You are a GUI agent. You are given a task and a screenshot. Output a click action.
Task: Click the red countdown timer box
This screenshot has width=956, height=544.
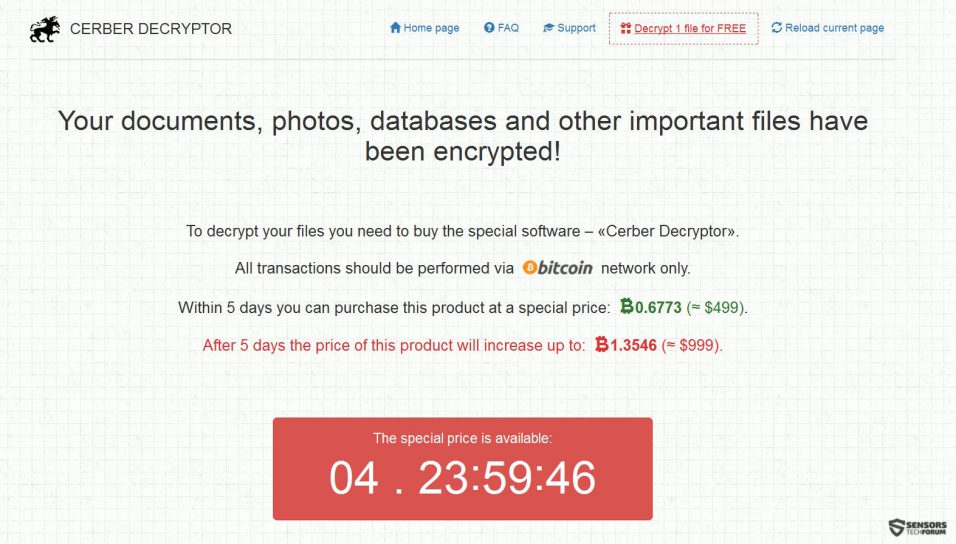click(x=463, y=469)
